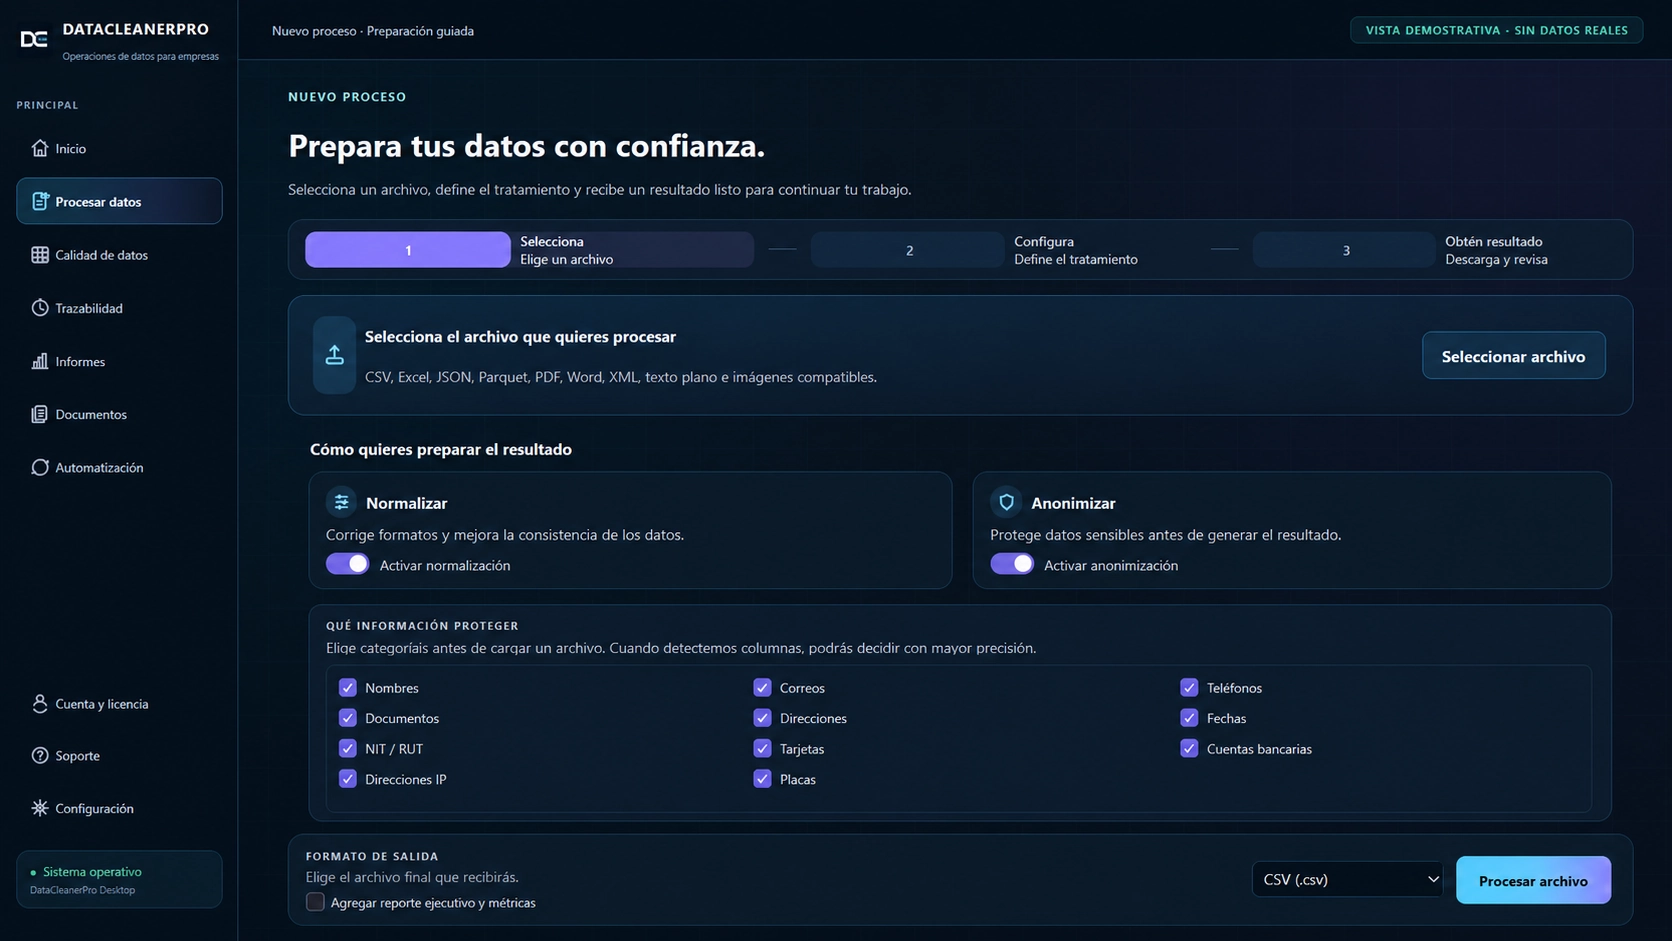Uncheck the Tarjetas checkbox
The image size is (1672, 941).
click(x=762, y=748)
